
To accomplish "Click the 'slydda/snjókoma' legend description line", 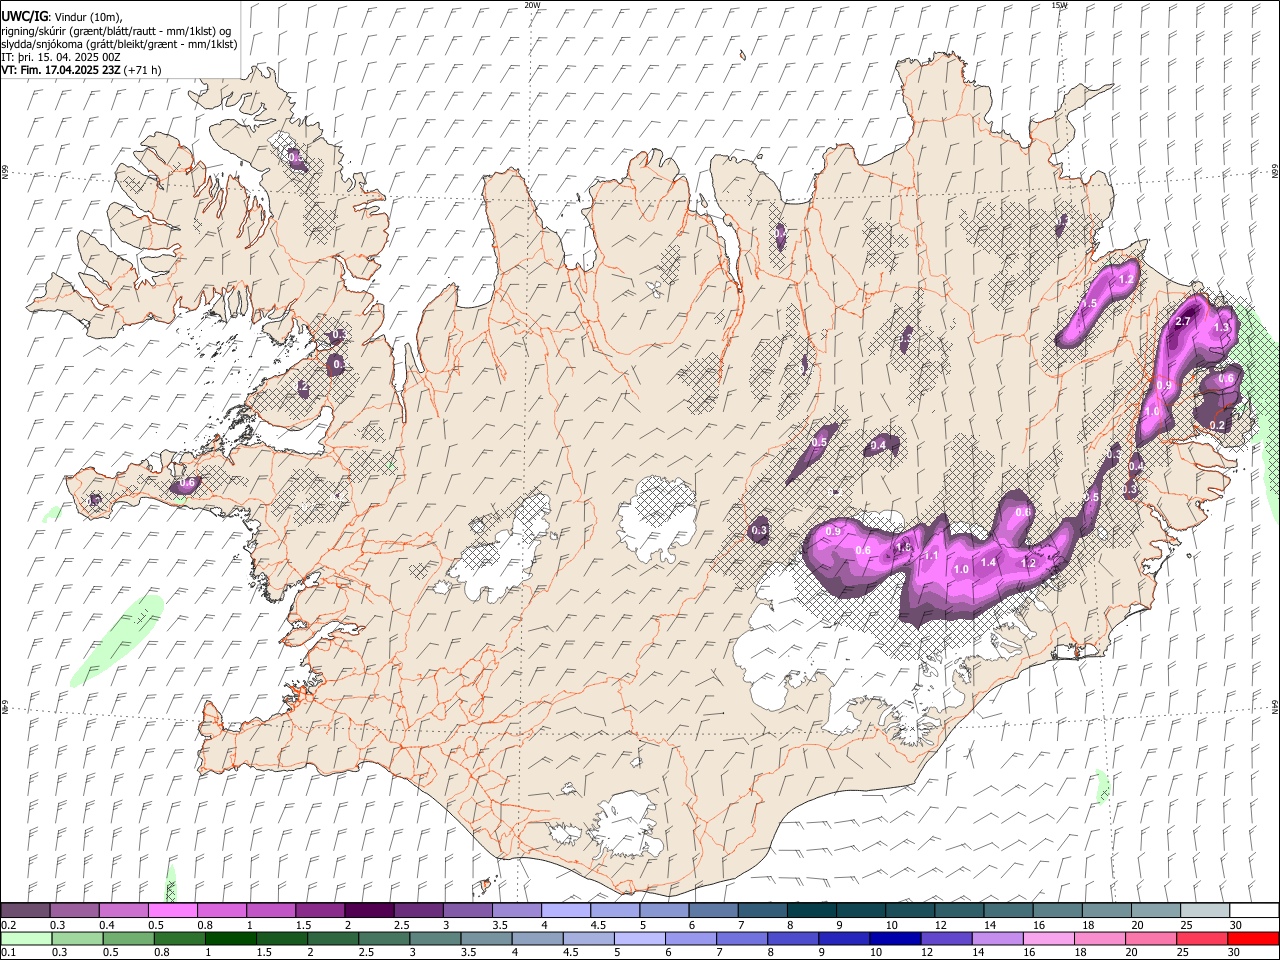I will [x=119, y=44].
